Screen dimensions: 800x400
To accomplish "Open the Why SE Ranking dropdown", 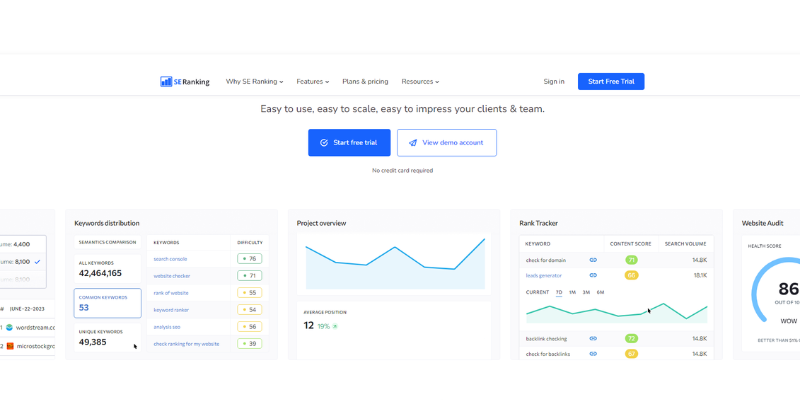I will point(254,82).
